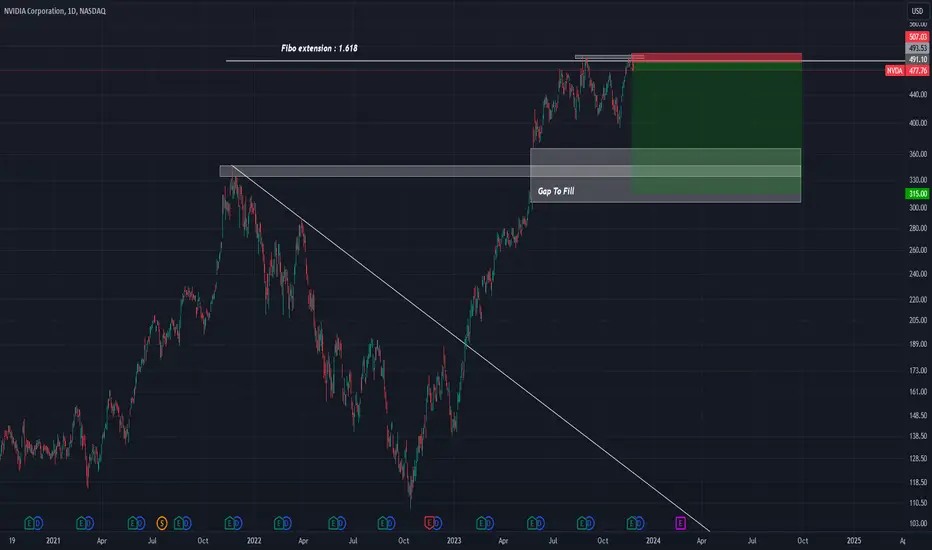Click the 2022 label on the time axis
Image resolution: width=932 pixels, height=550 pixels.
(x=254, y=540)
